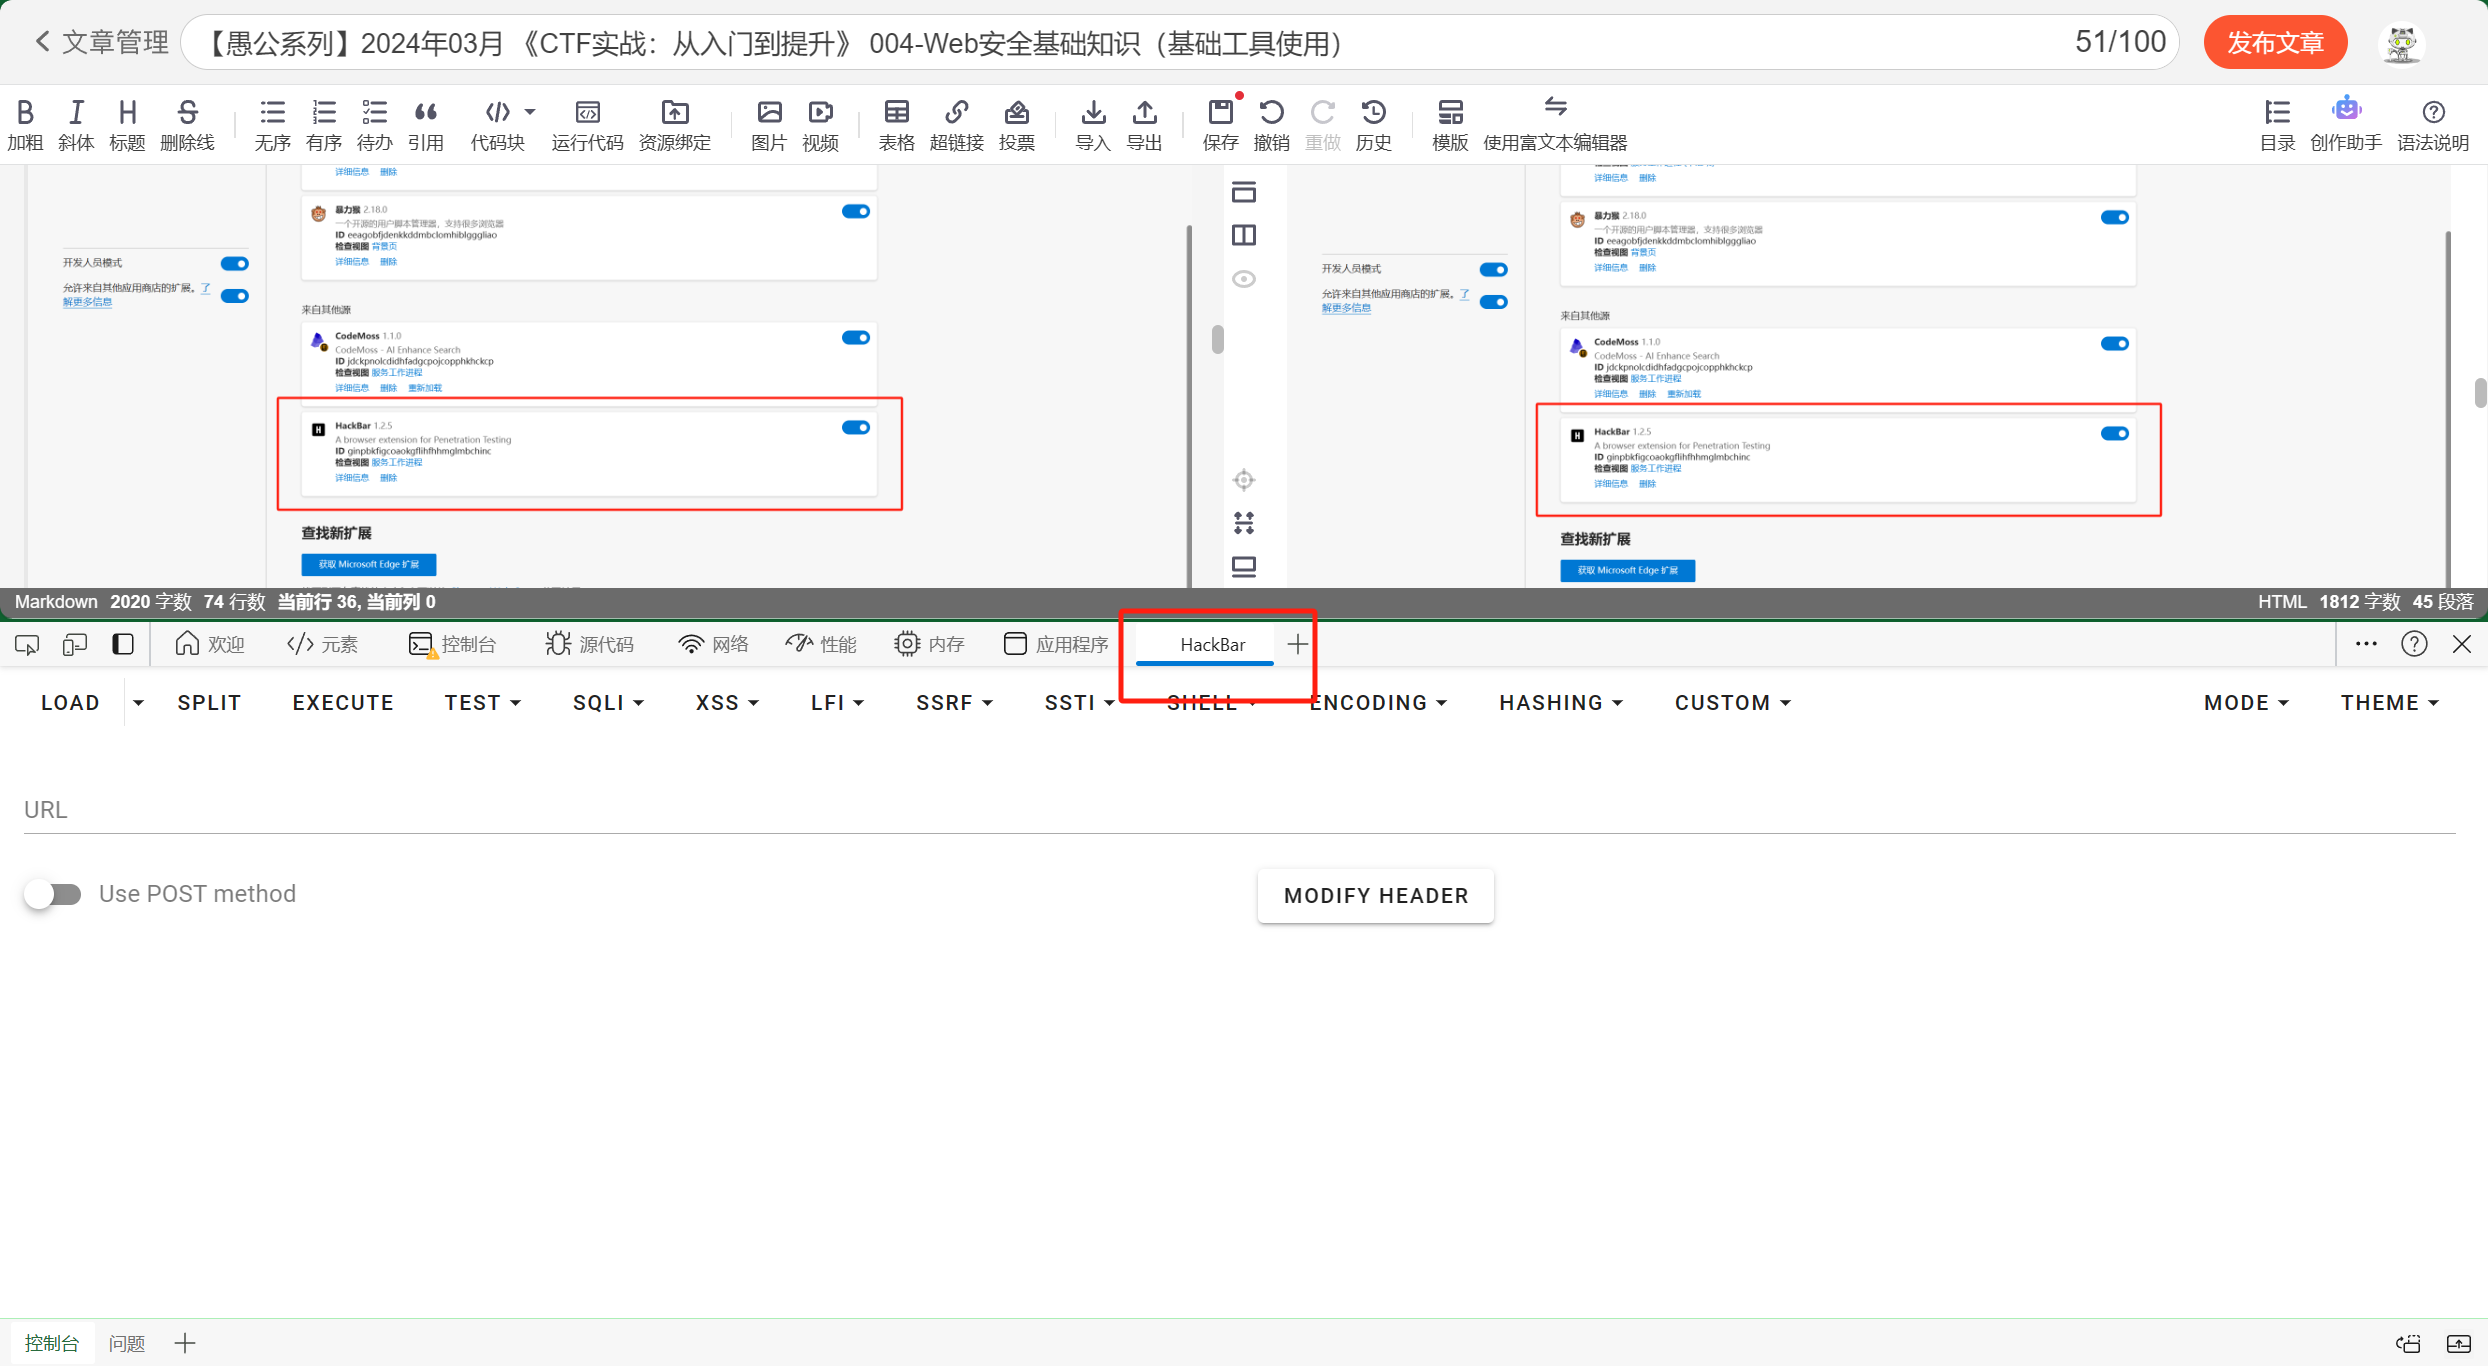The image size is (2488, 1366).
Task: Open the ENCODING dropdown in HackBar
Action: (1378, 703)
